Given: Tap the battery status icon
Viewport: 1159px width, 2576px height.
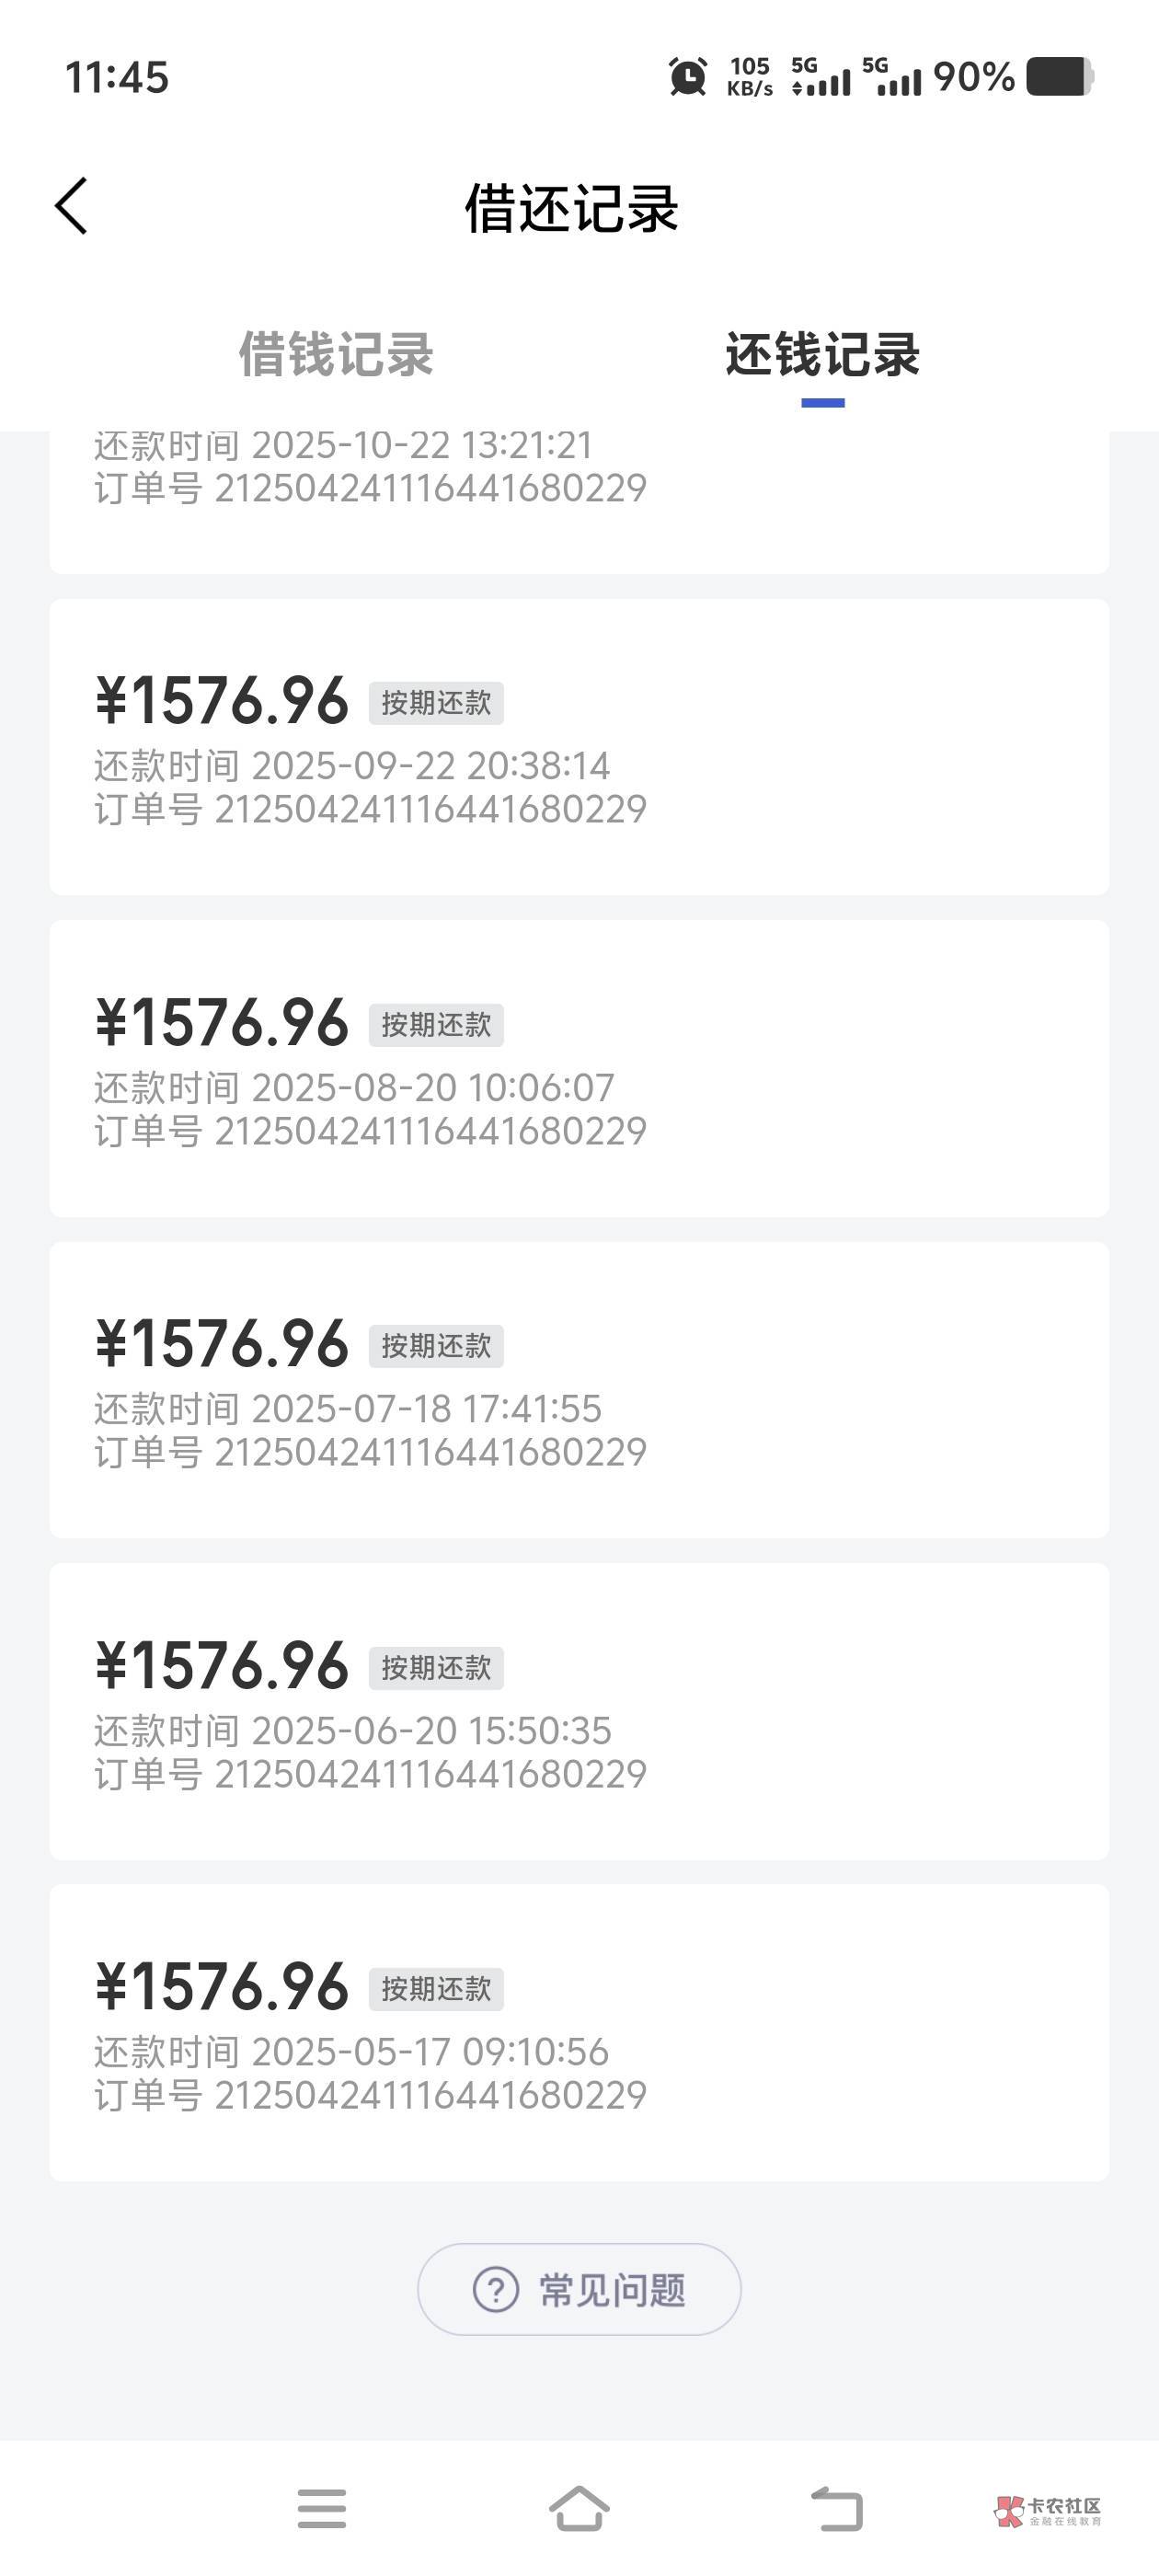Looking at the screenshot, I should coord(1060,77).
